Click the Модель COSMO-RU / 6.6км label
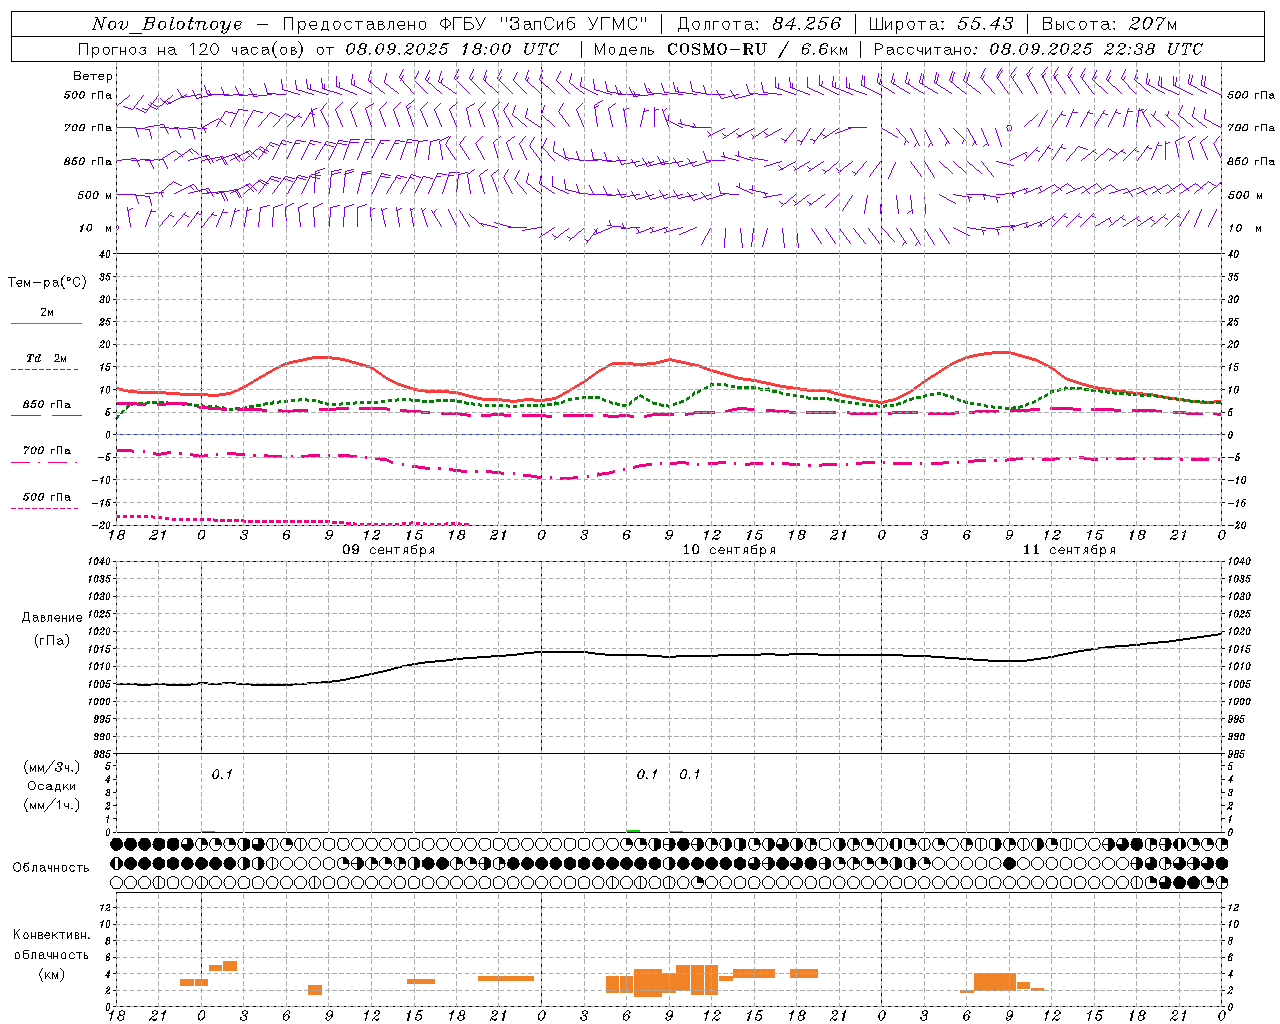This screenshot has height=1024, width=1280. point(721,49)
